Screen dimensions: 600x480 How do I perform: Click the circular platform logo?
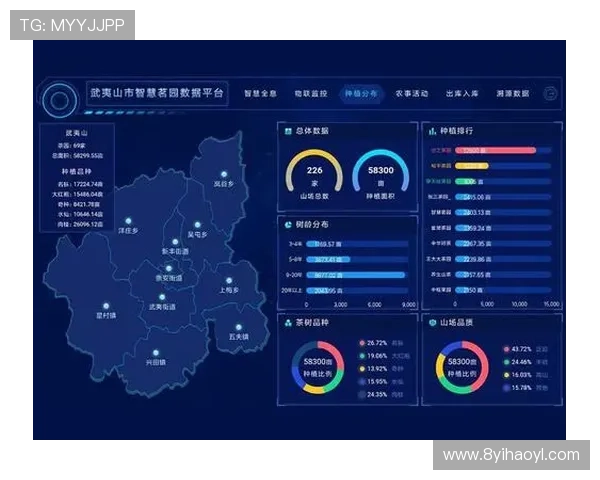click(59, 100)
